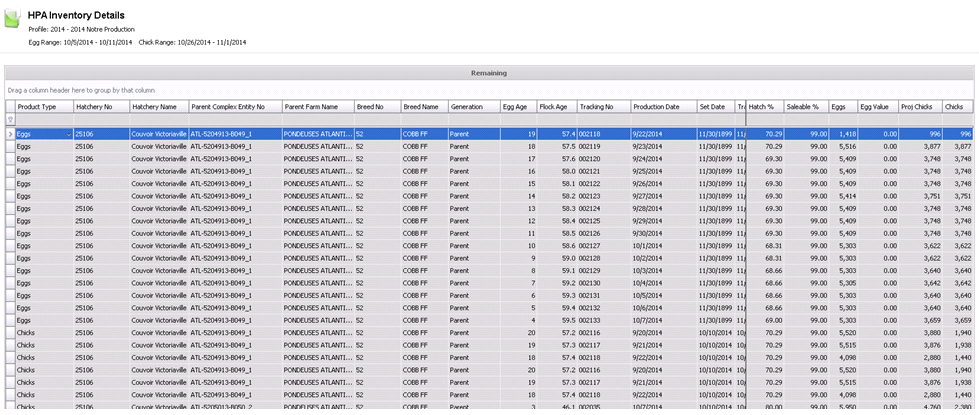Viewport: 979px width, 415px height.
Task: Click the Saleable % column header
Action: tap(807, 107)
